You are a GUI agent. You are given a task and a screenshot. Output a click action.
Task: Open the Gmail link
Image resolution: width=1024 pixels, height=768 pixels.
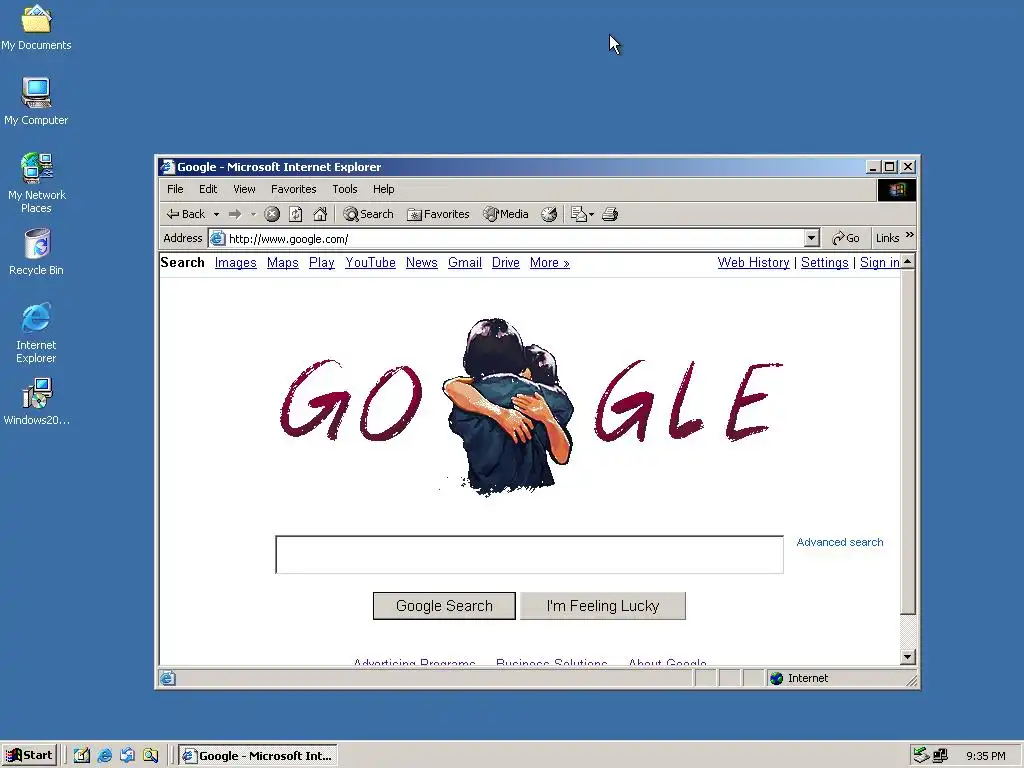465,263
